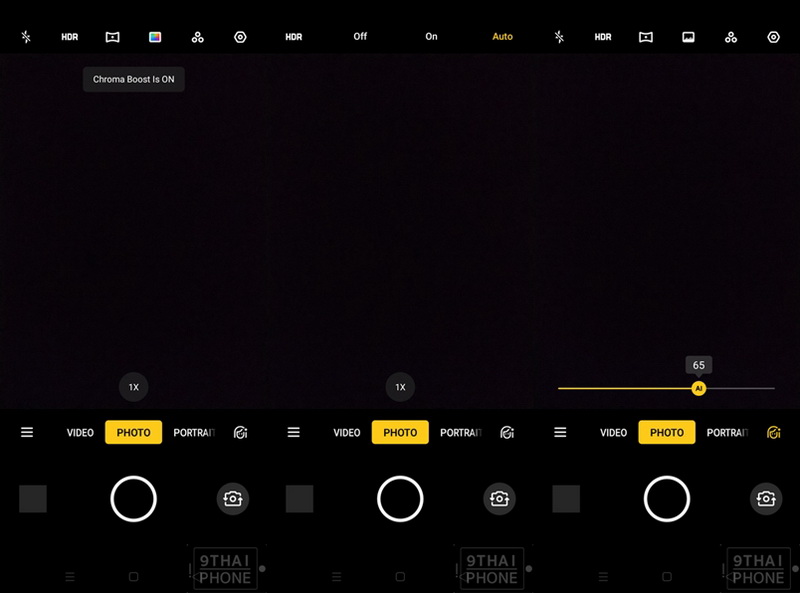Viewport: 800px width, 593px height.
Task: Tap 1X zoom in Chroma Boost ON screen
Action: (134, 387)
